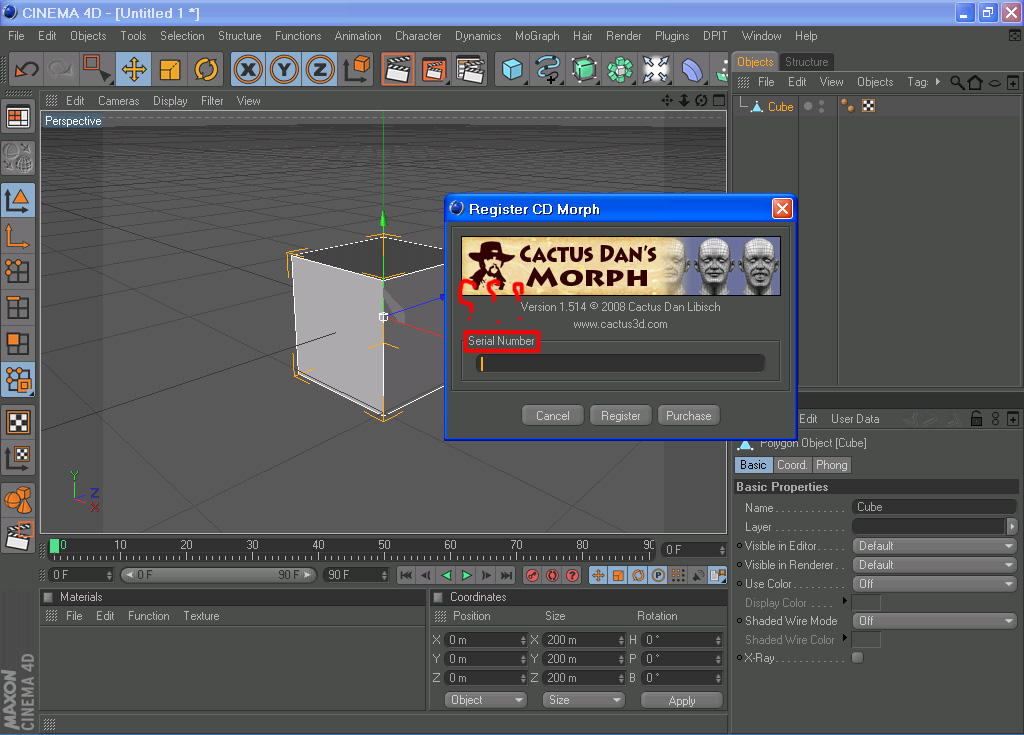
Task: Open Visible in Renderer dropdown
Action: pos(935,564)
